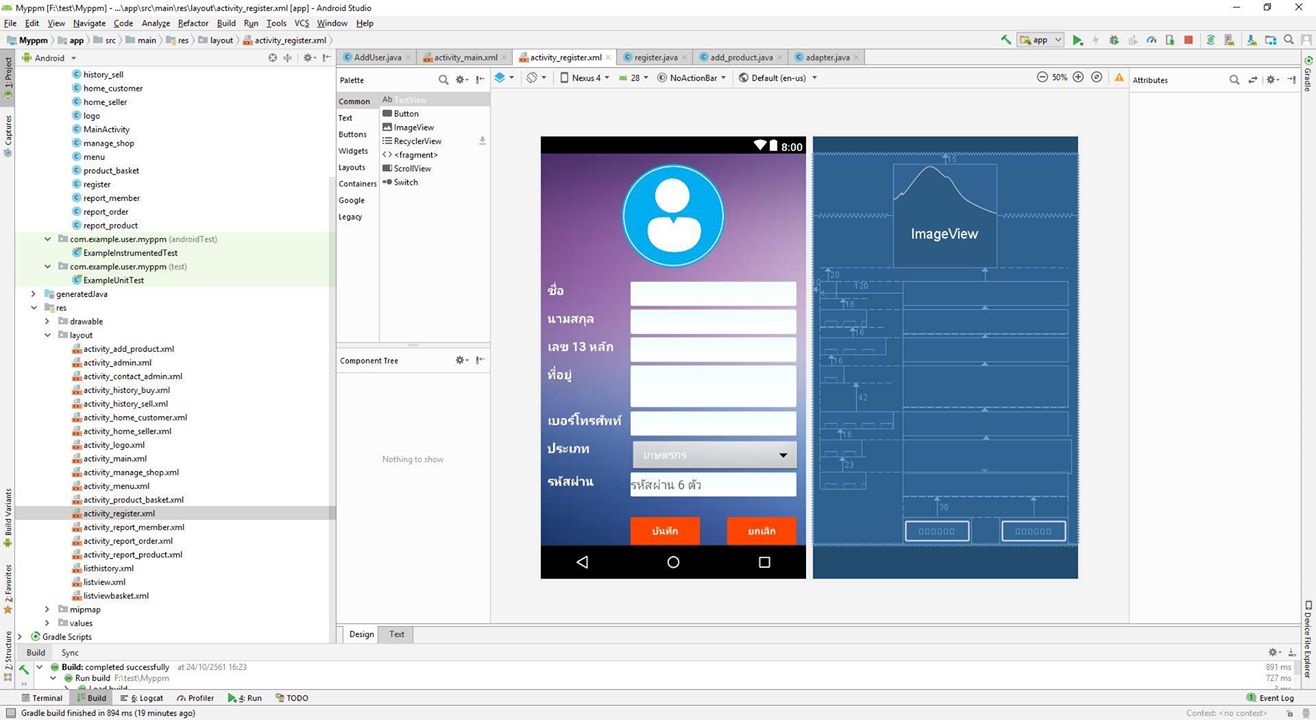
Task: Select the Widgets palette category
Action: click(x=353, y=151)
